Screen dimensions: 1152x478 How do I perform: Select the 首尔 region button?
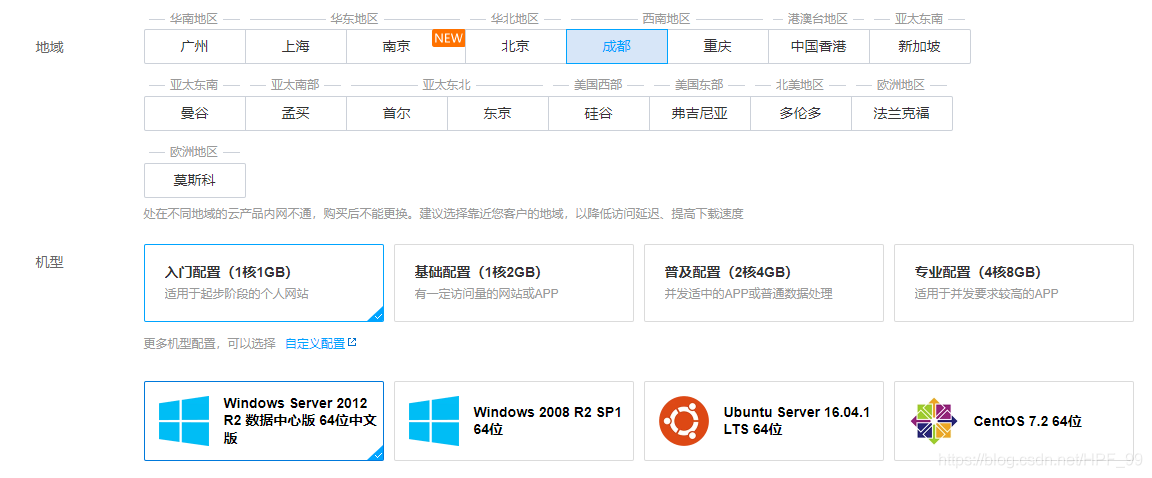point(397,114)
